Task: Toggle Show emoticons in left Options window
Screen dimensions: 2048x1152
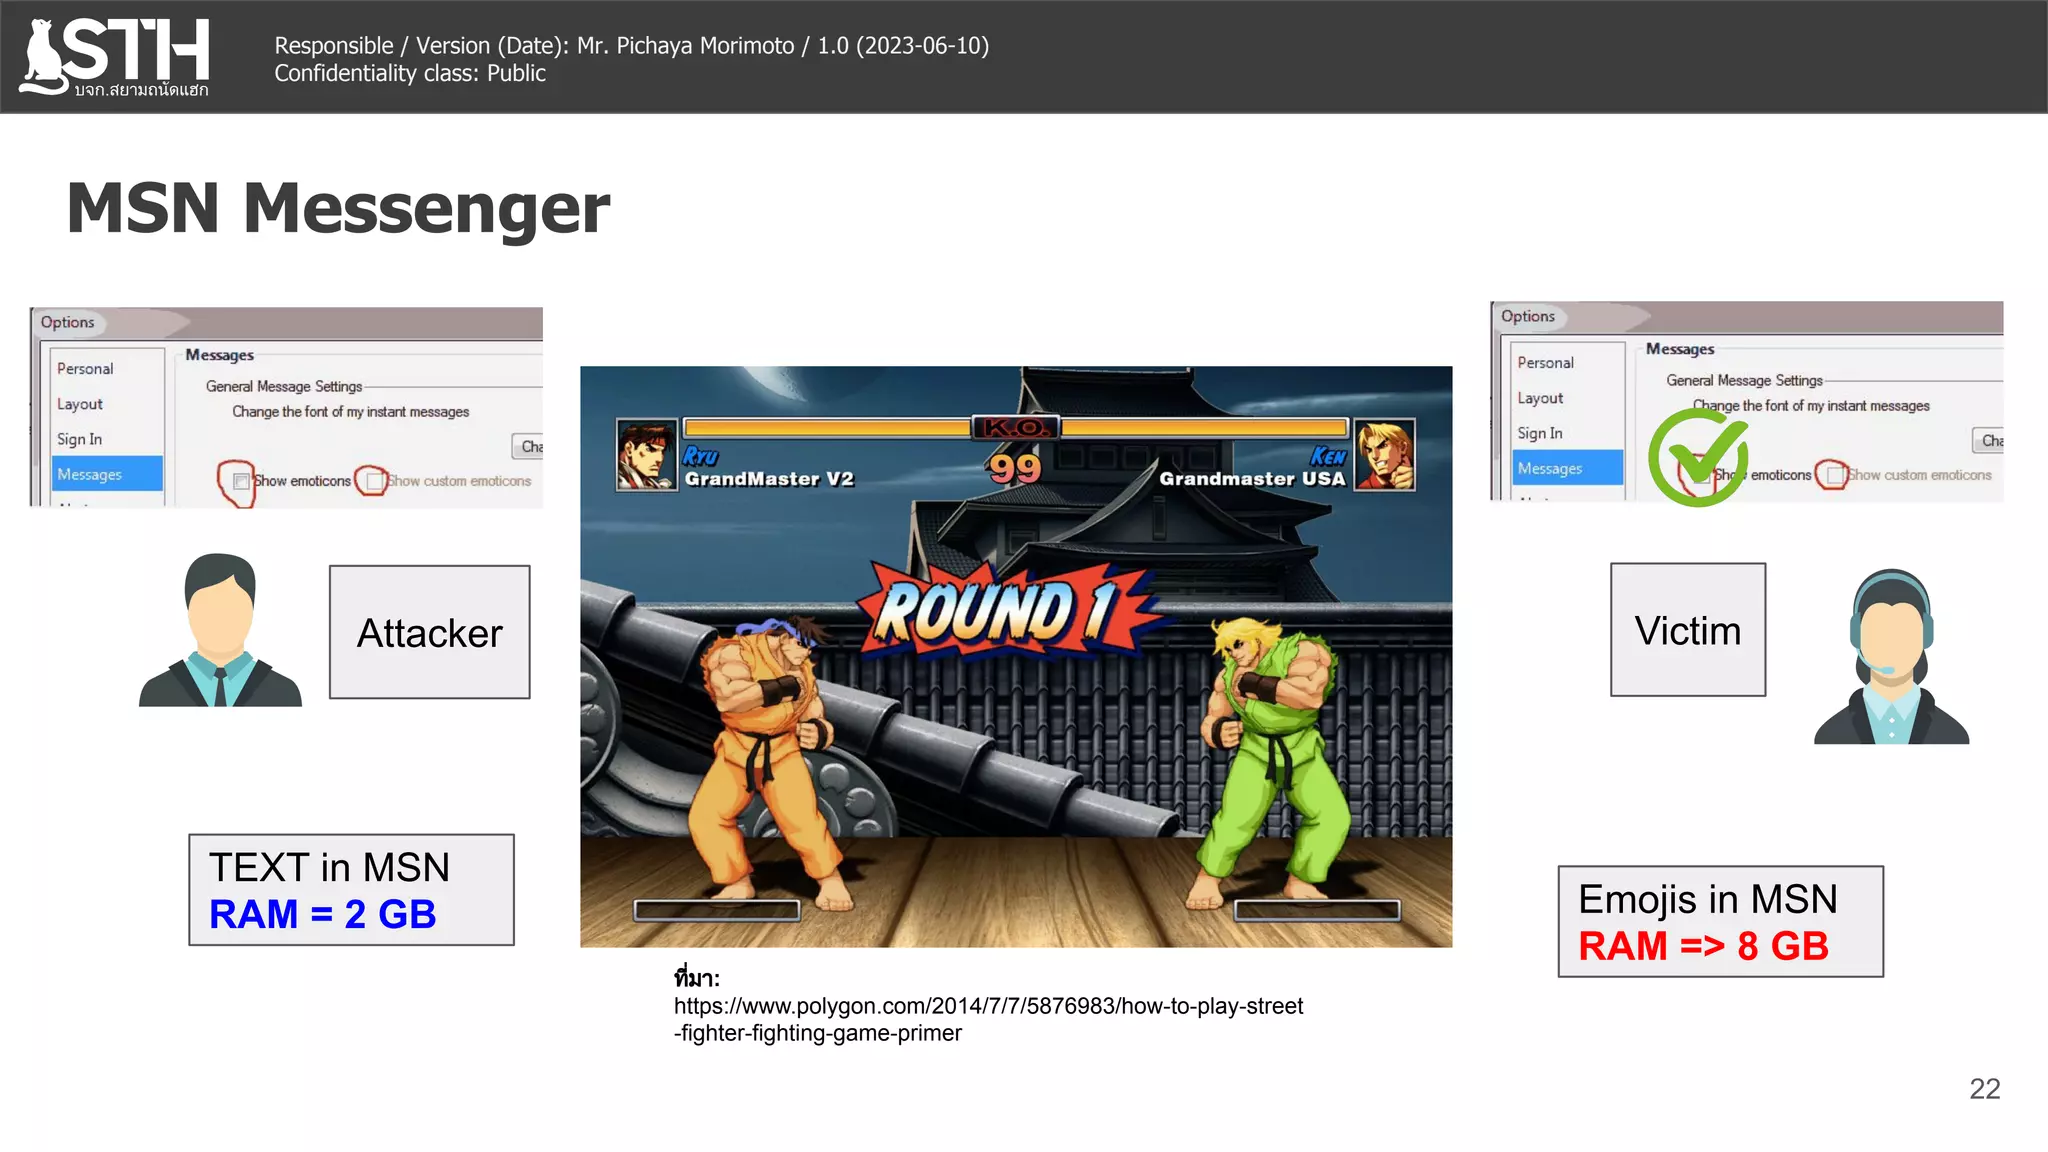Action: [x=241, y=481]
